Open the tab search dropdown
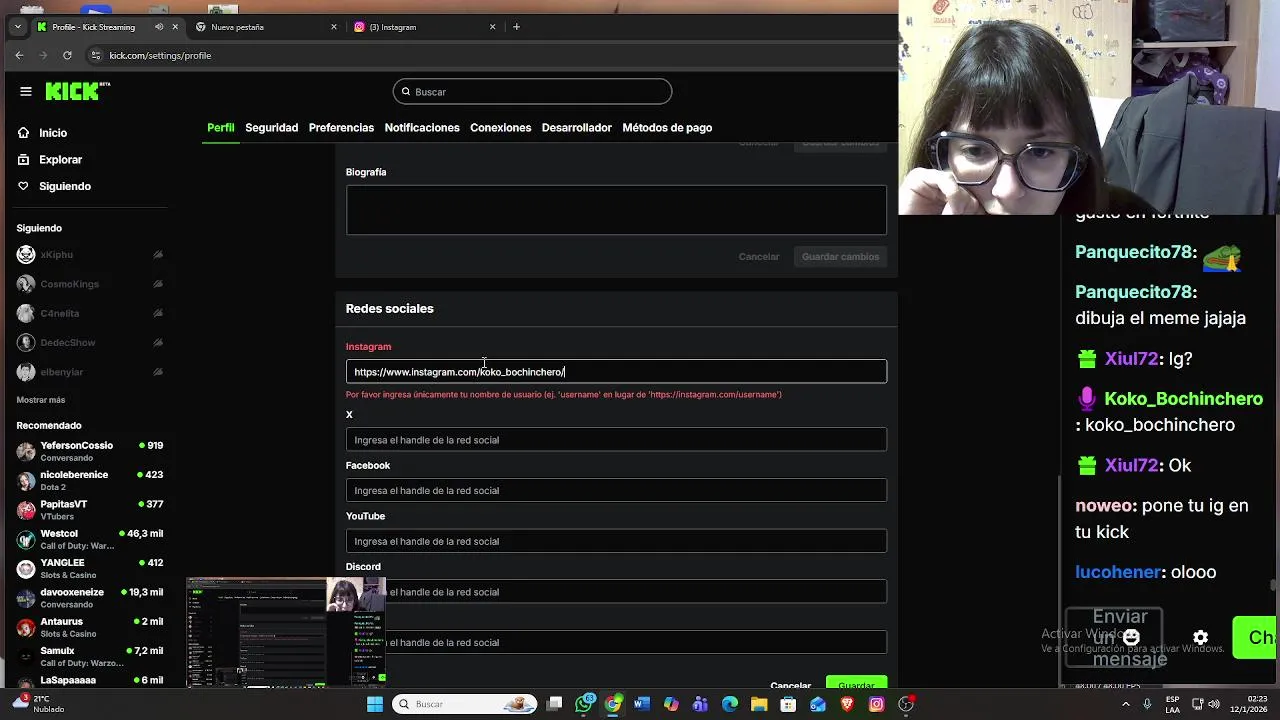 (x=17, y=27)
